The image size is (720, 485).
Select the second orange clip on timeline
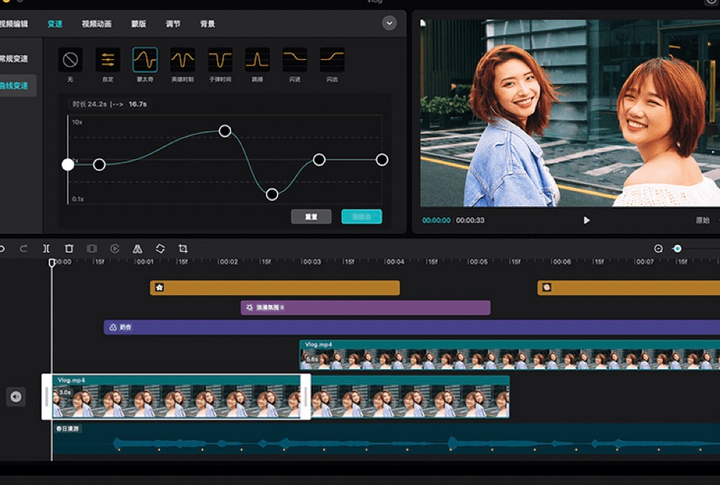tap(629, 288)
